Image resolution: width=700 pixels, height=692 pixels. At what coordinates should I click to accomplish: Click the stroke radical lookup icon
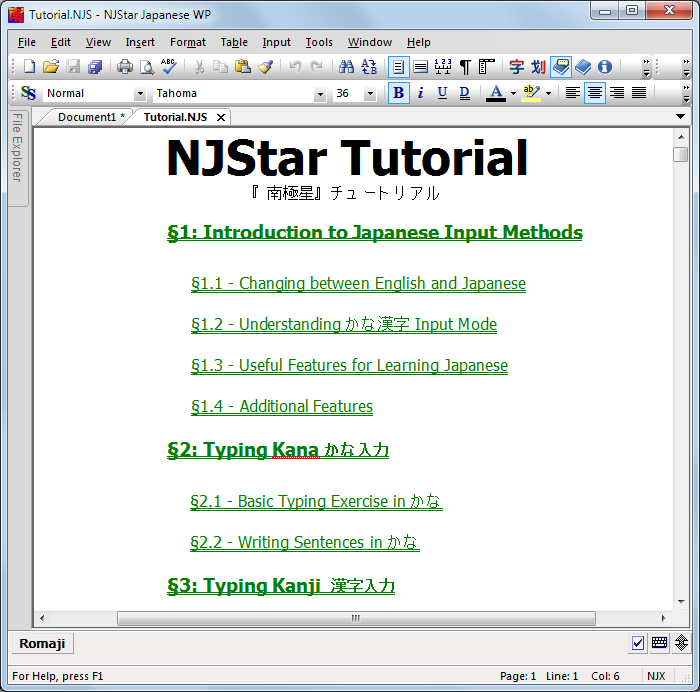point(538,67)
